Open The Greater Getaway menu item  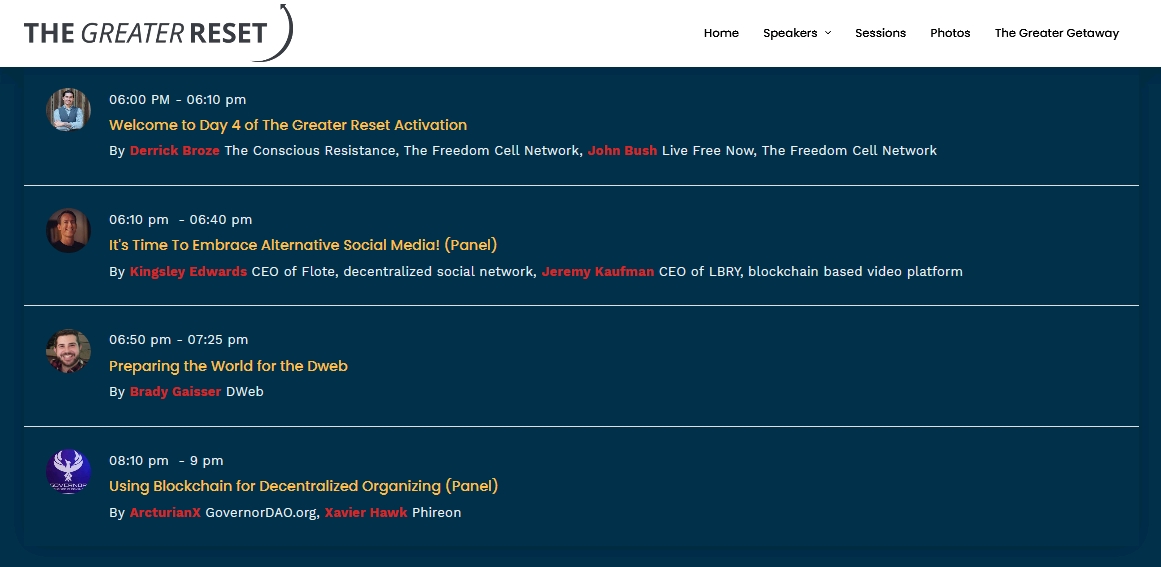pyautogui.click(x=1057, y=33)
